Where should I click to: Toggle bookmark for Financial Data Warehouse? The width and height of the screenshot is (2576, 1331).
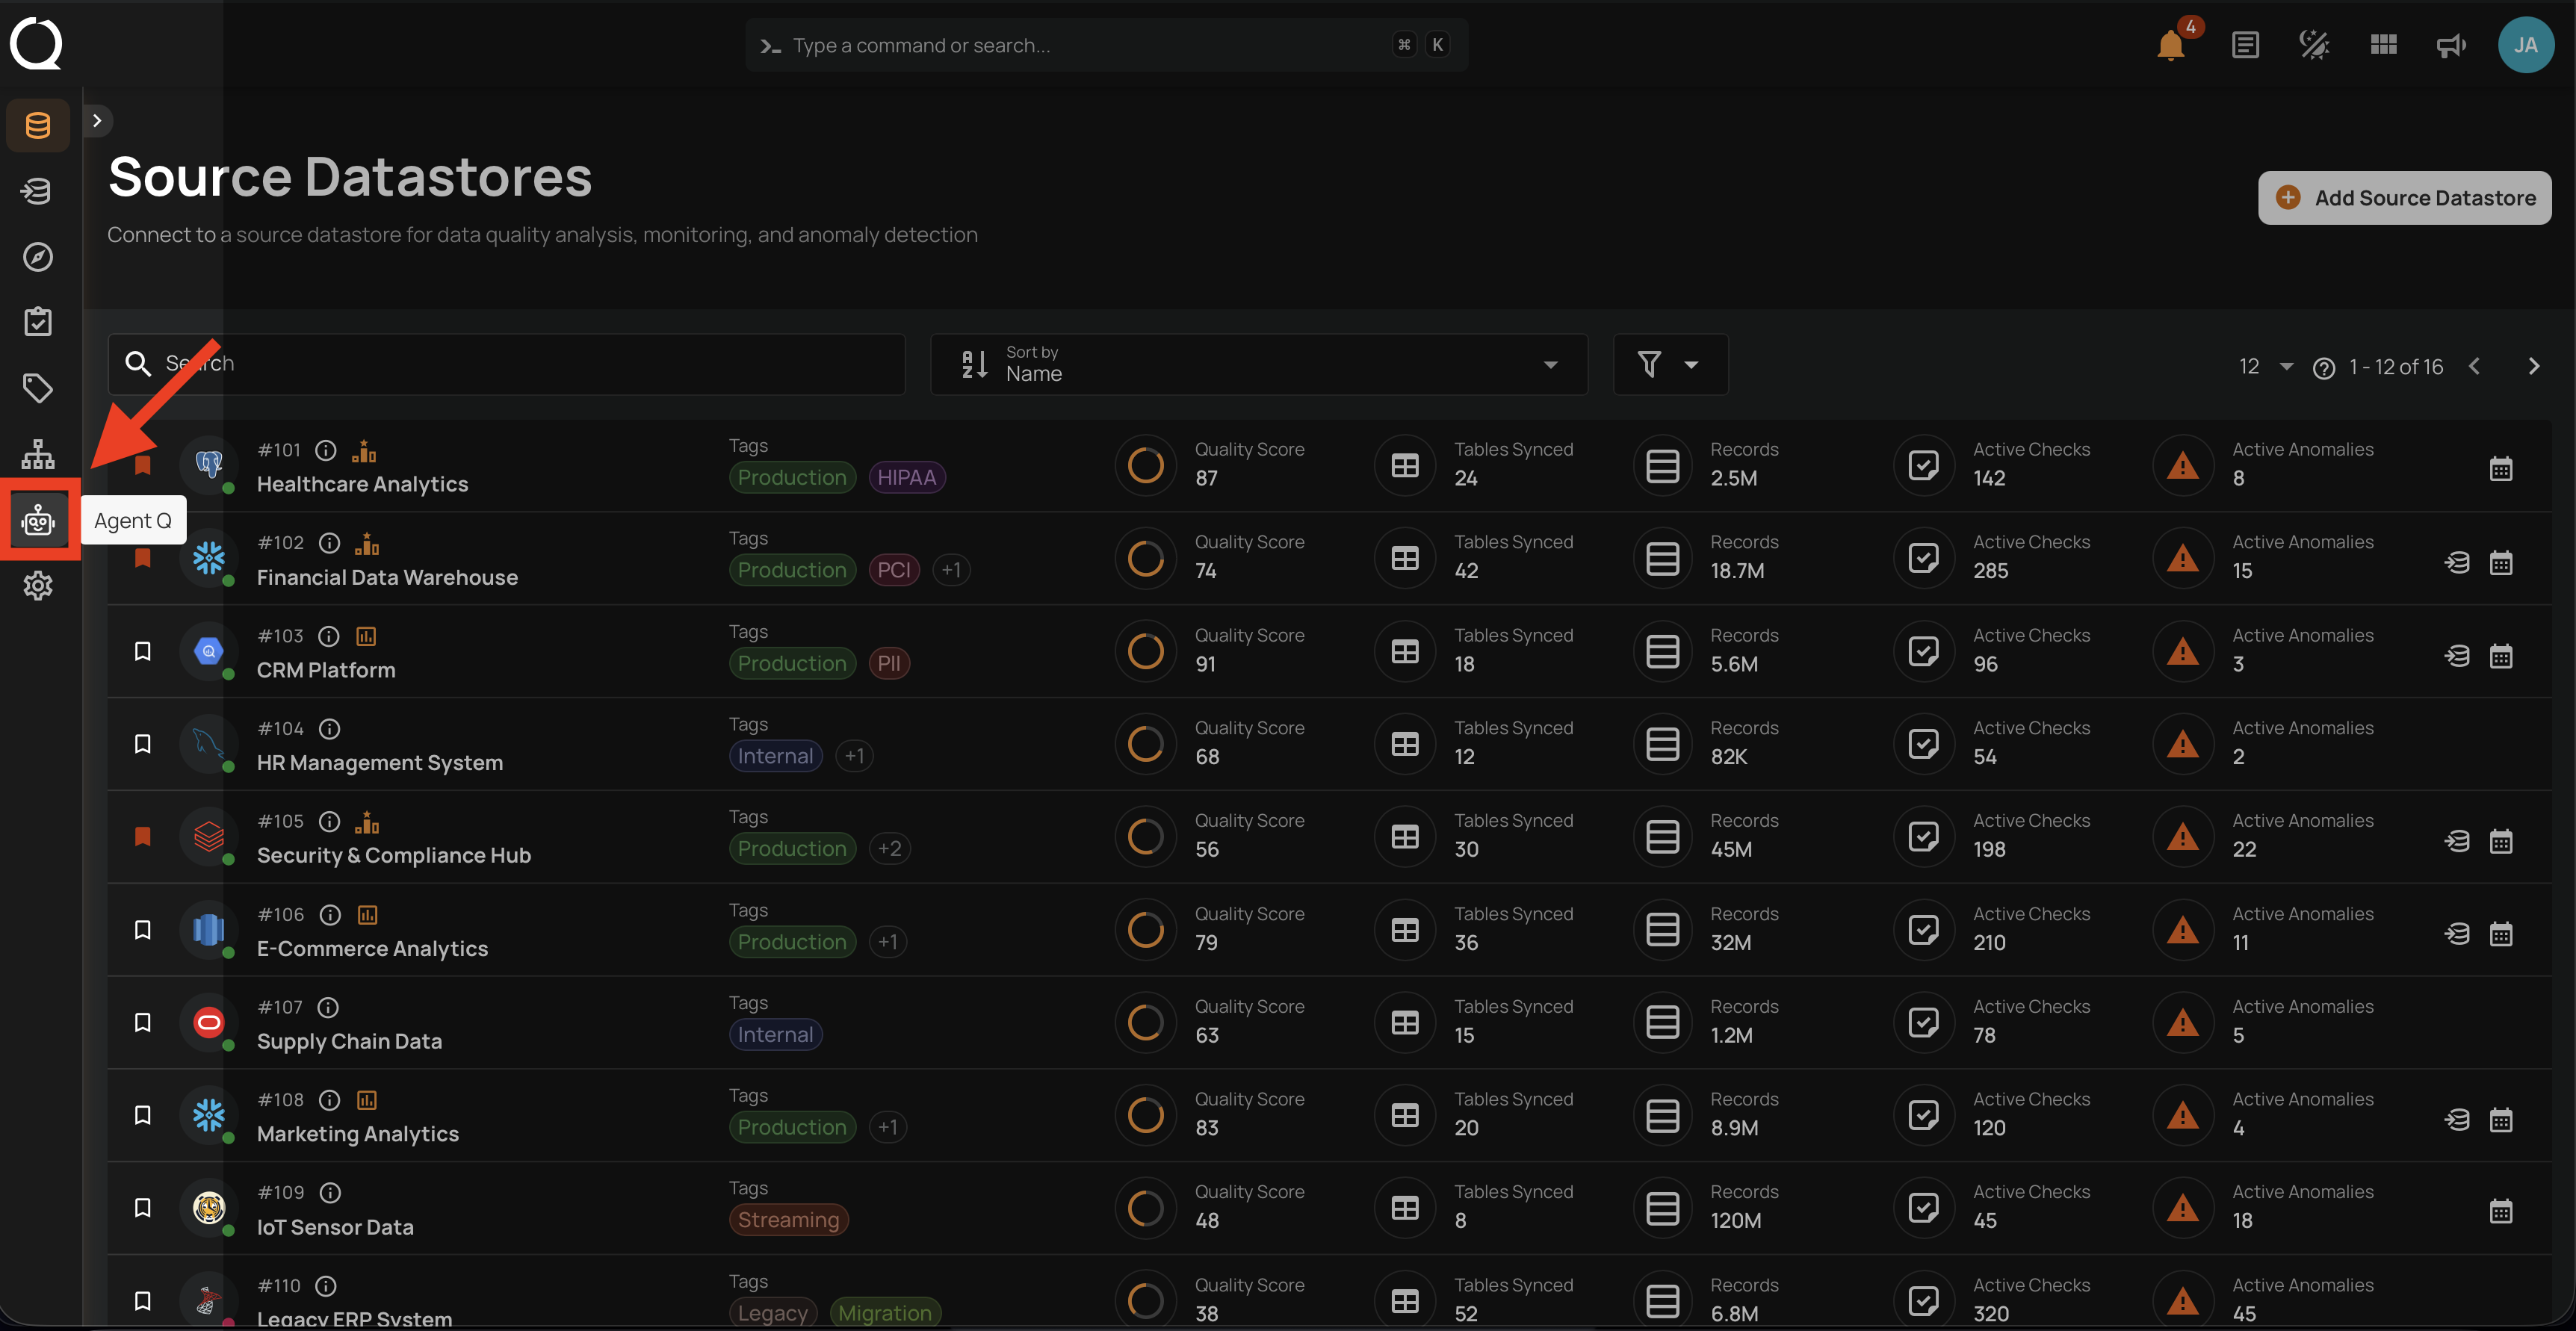point(143,558)
